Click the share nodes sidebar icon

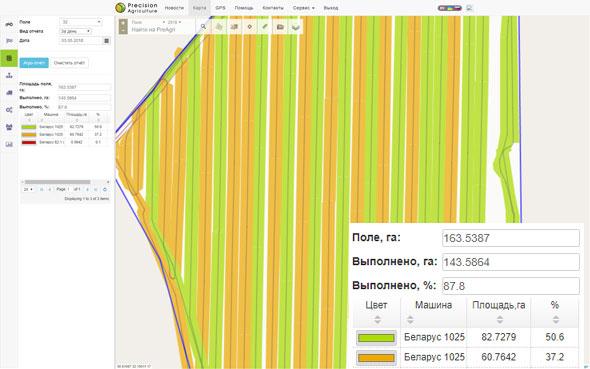pos(9,110)
